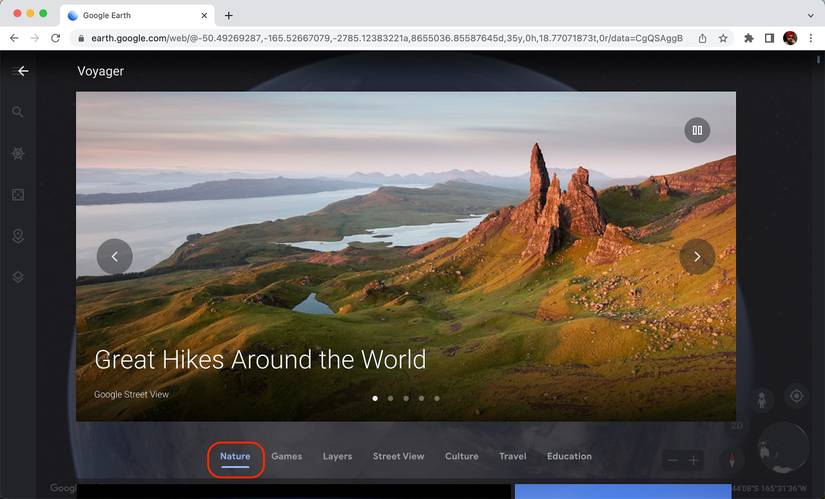The image size is (825, 499).
Task: Reload the Google Earth page
Action: (55, 38)
